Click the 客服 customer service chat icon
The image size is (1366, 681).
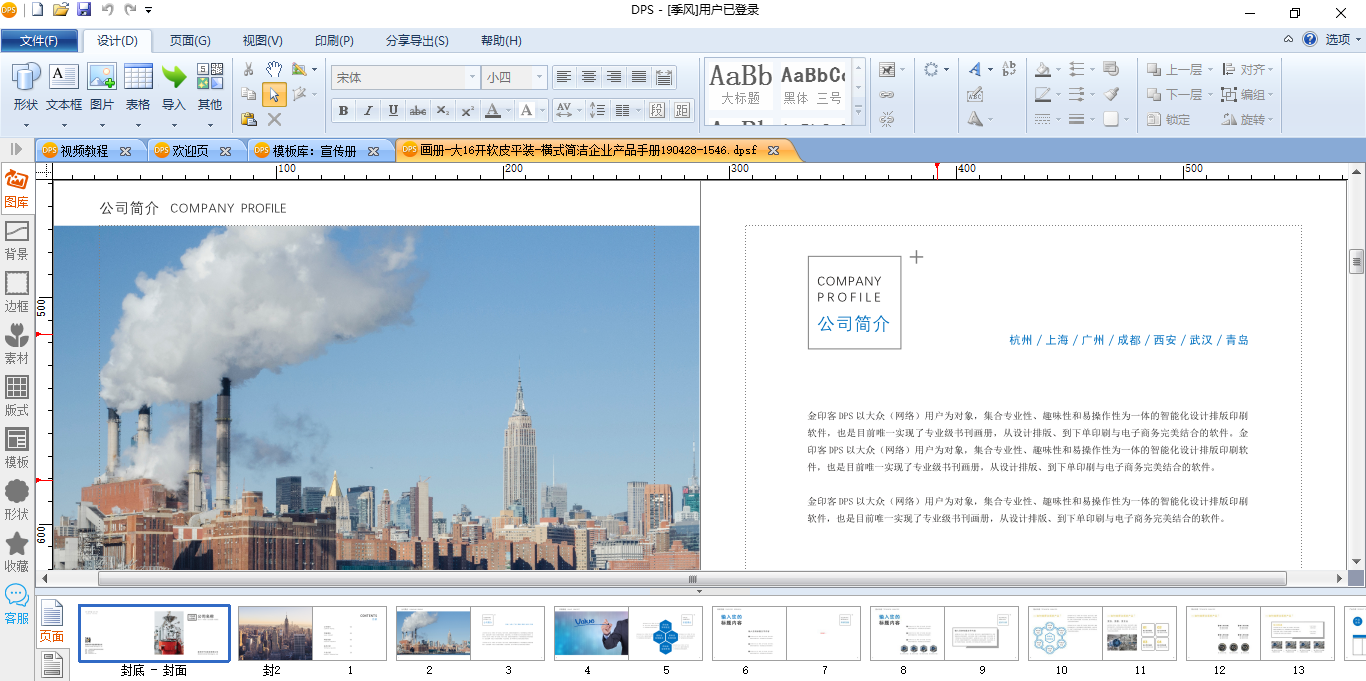(17, 606)
